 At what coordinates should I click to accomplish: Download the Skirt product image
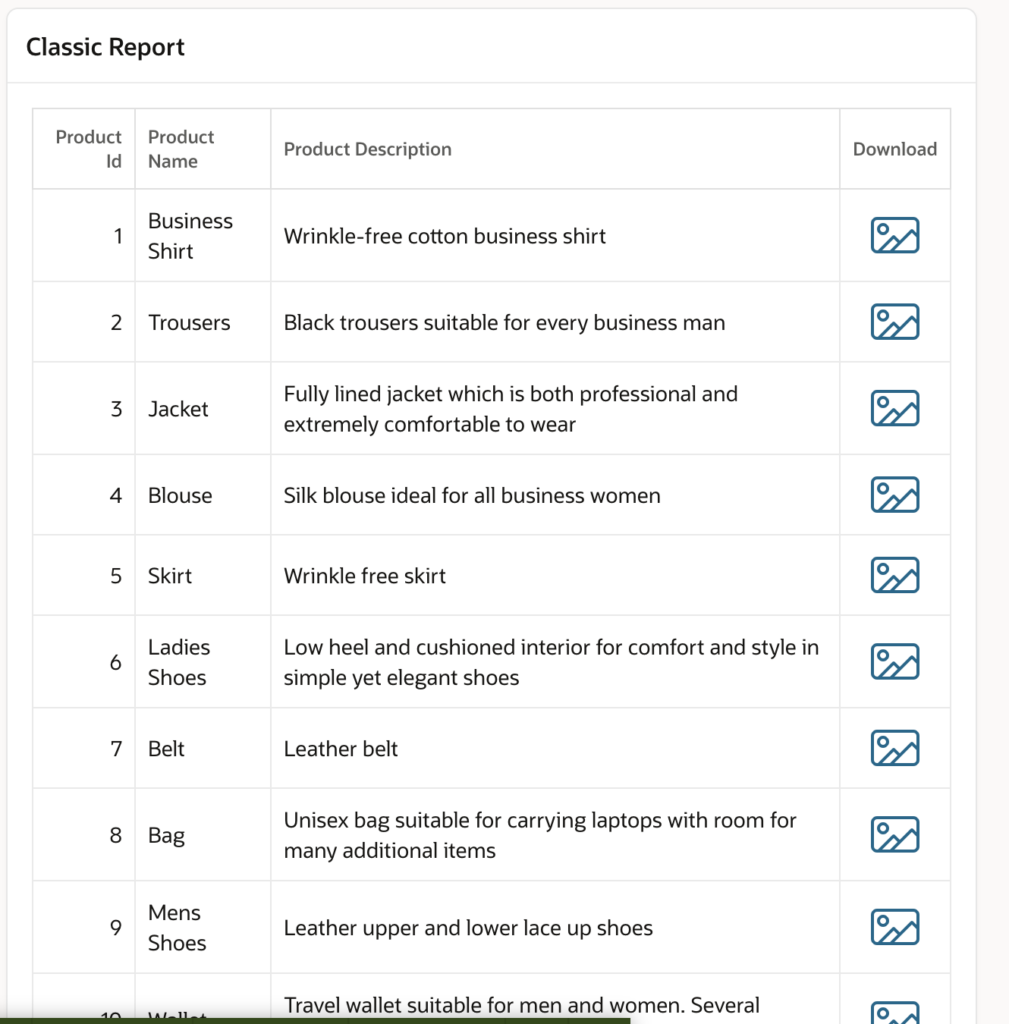[x=894, y=576]
